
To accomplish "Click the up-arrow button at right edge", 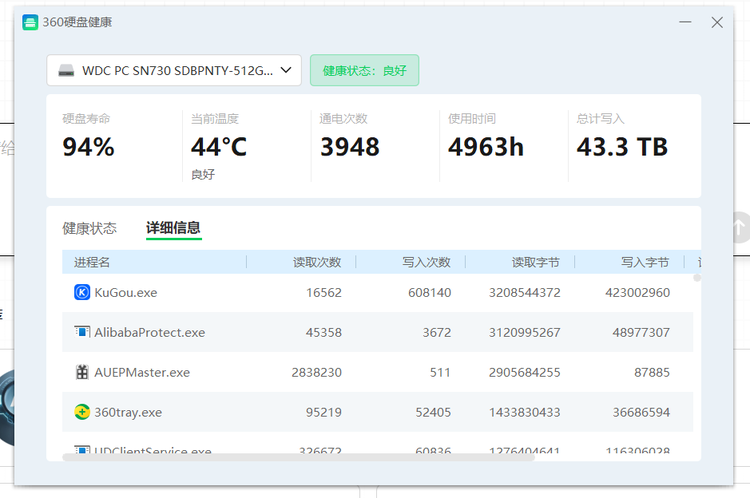I will point(739,227).
